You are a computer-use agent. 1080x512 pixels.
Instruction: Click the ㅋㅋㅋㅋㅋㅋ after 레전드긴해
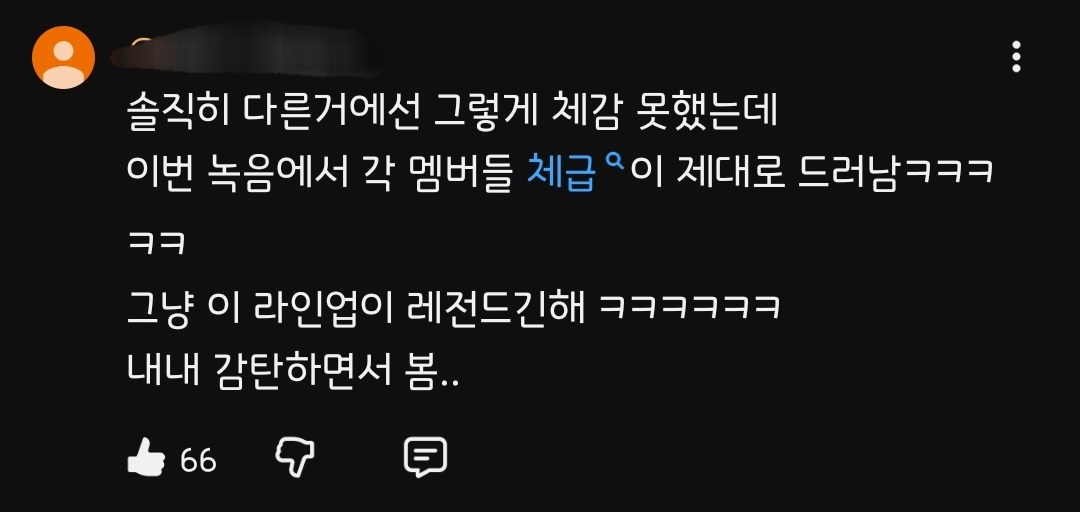(689, 307)
